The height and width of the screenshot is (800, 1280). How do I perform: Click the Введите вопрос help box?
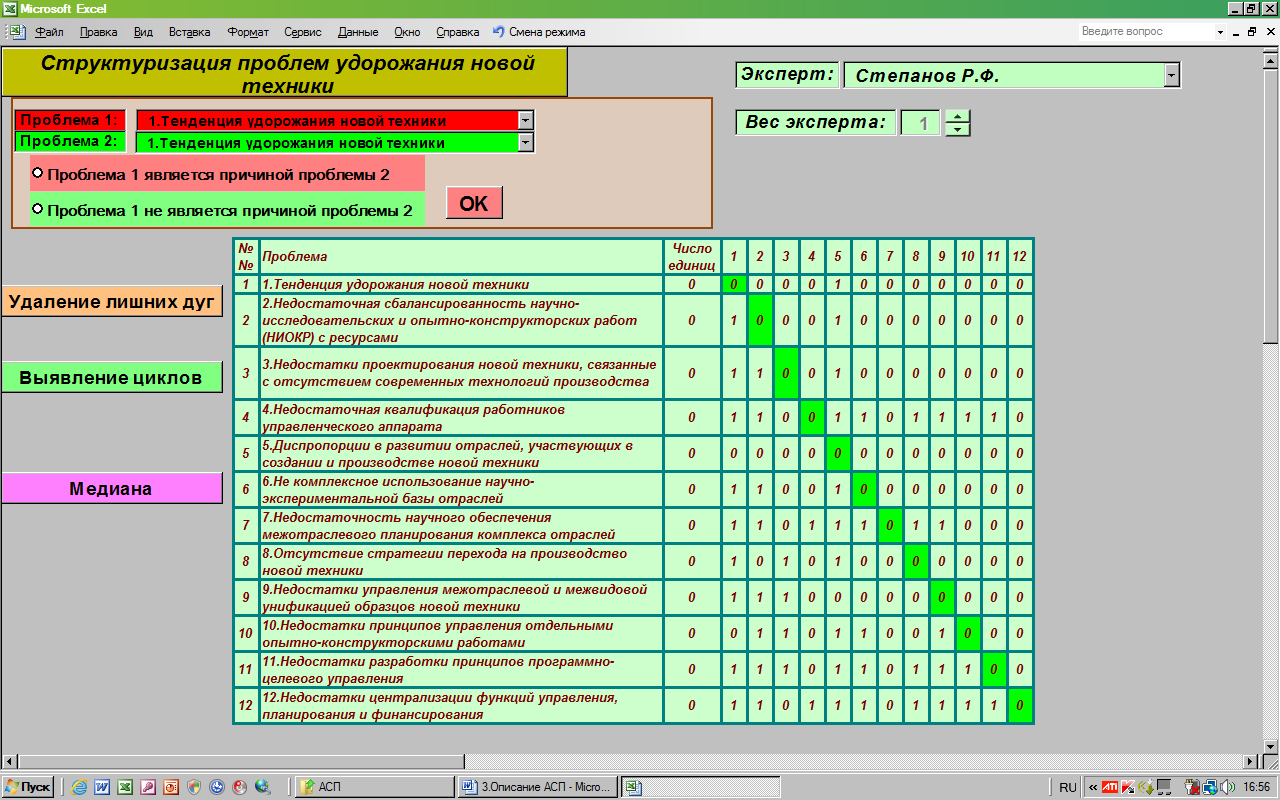pos(1145,32)
